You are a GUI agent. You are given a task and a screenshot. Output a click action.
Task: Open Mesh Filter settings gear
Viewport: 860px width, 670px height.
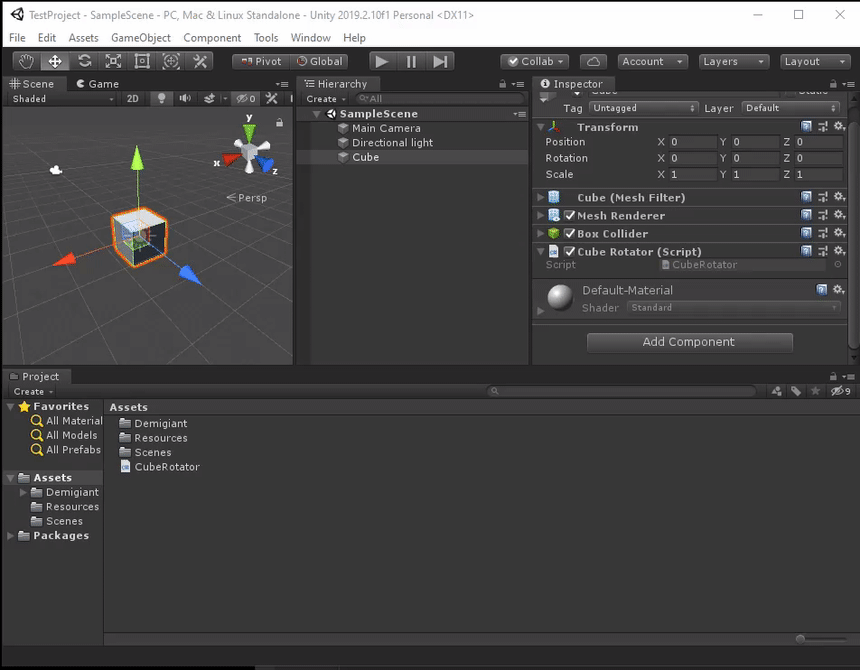pos(839,197)
